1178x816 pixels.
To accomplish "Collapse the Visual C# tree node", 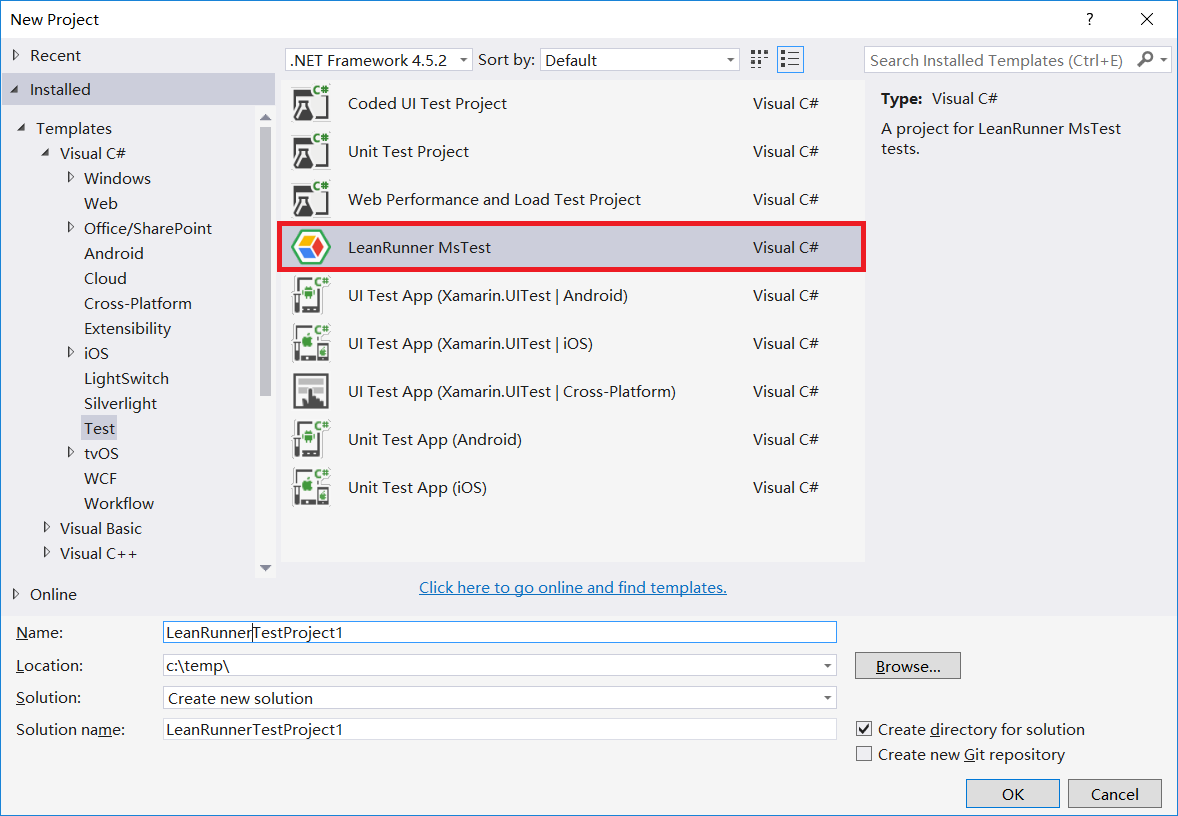I will tap(46, 153).
